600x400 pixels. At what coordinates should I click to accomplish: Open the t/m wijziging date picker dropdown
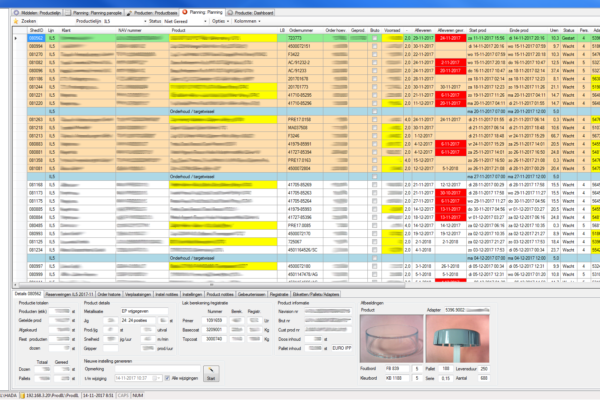[159, 378]
